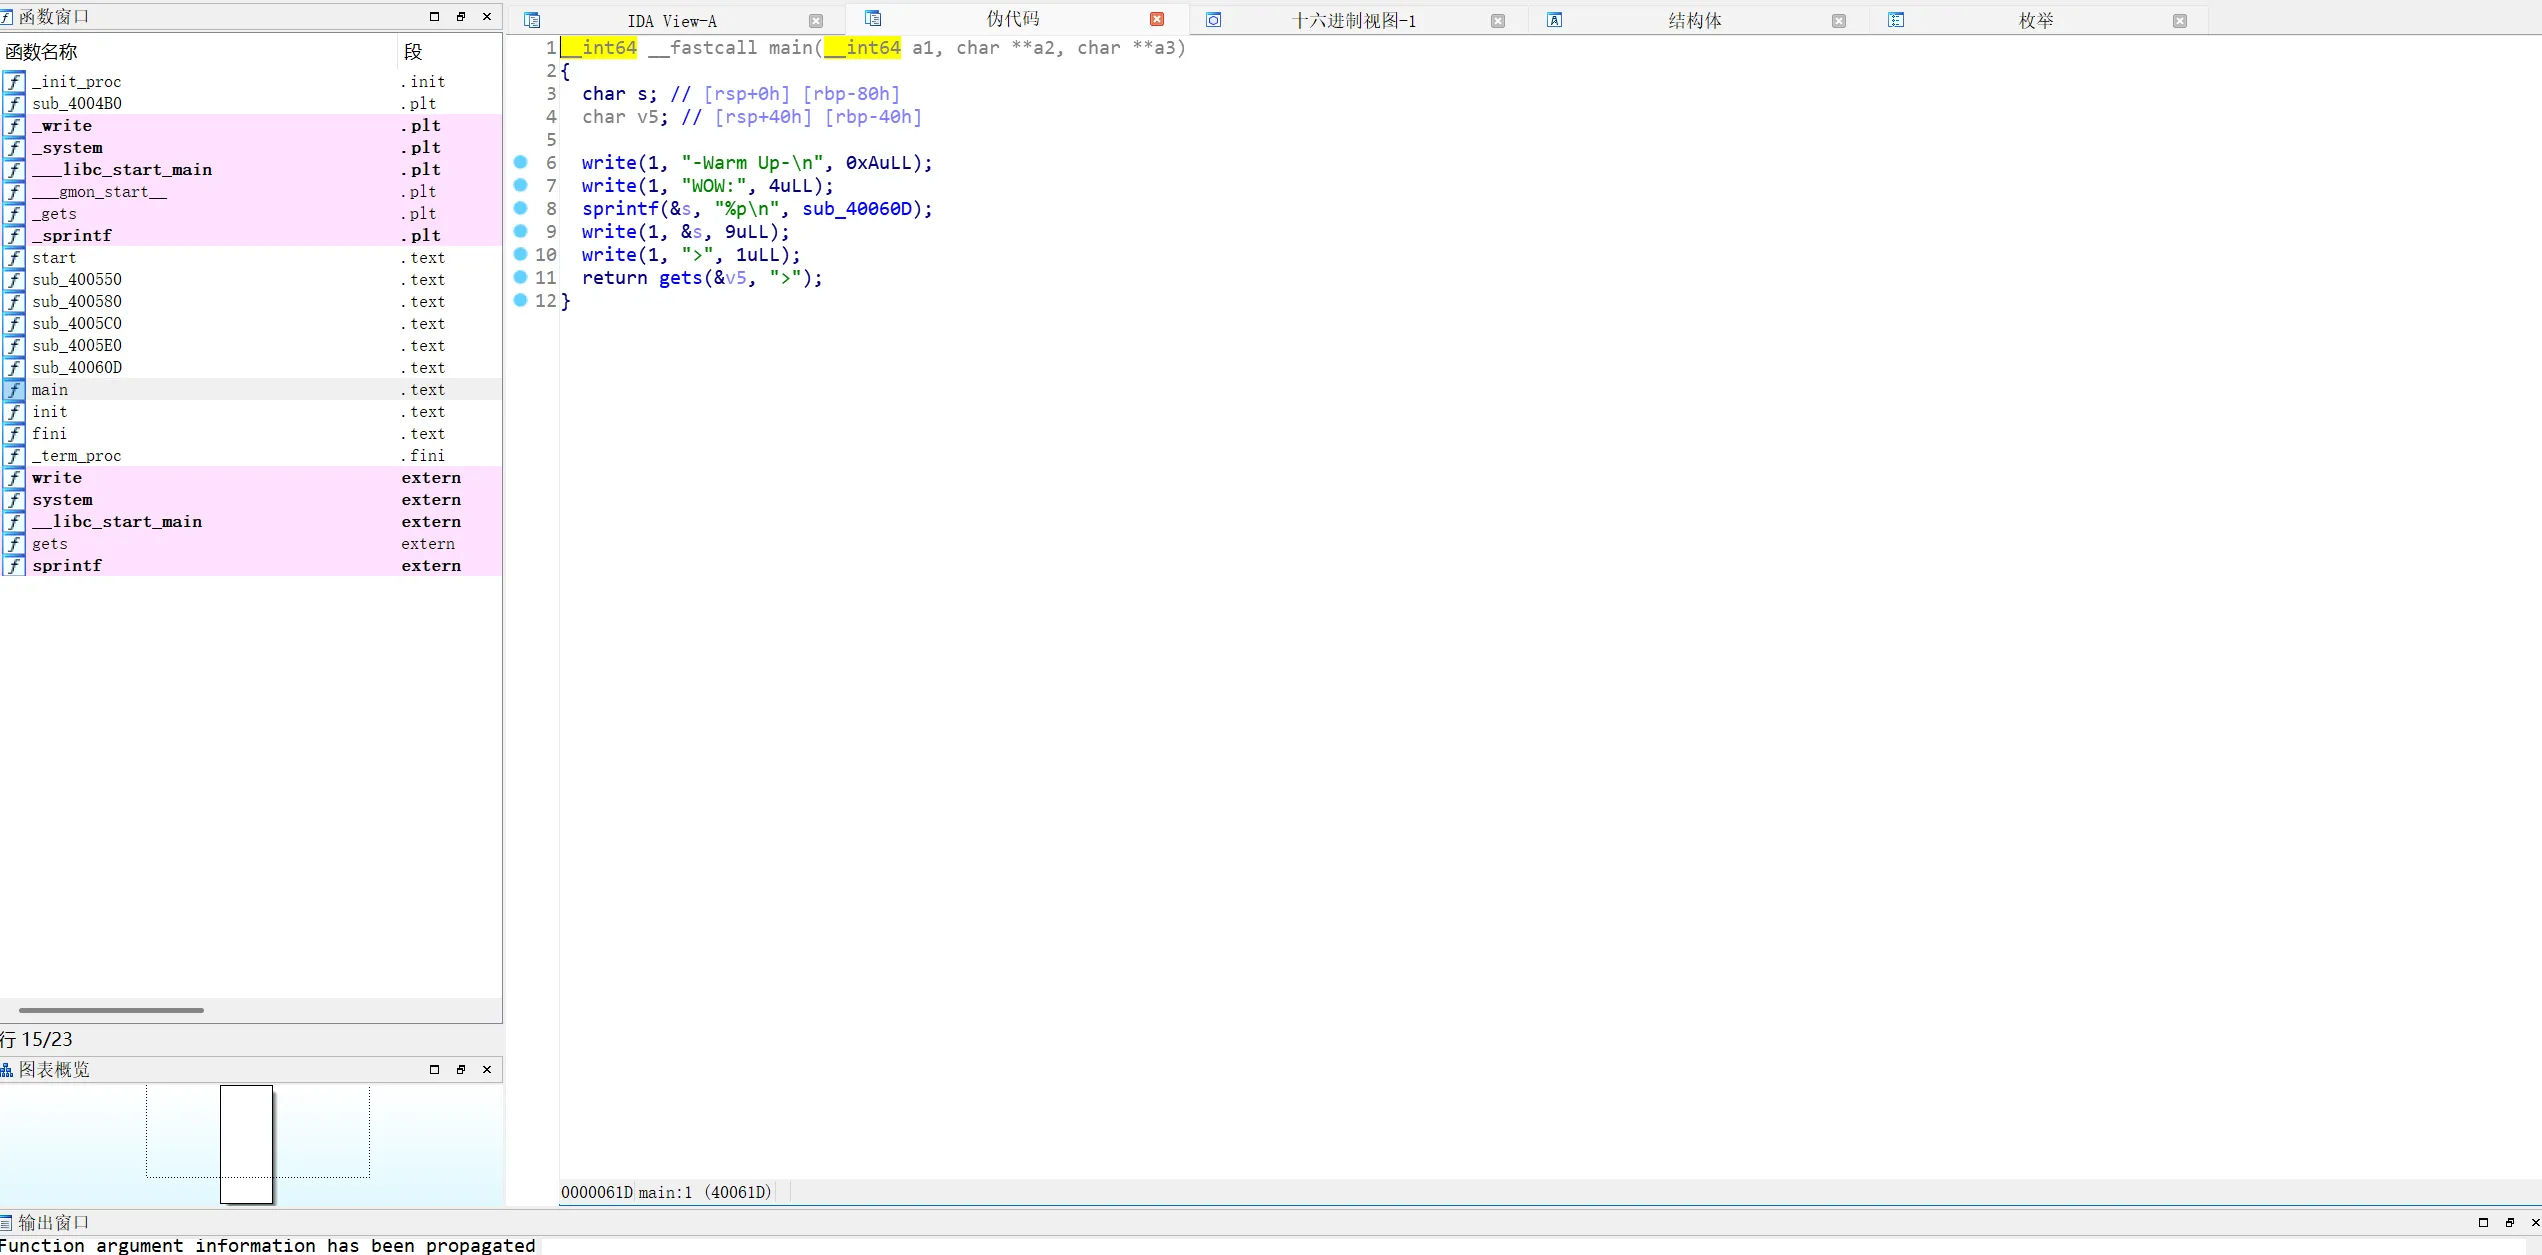The height and width of the screenshot is (1255, 2542).
Task: Click function icon beside sub_40060D
Action: [x=14, y=368]
